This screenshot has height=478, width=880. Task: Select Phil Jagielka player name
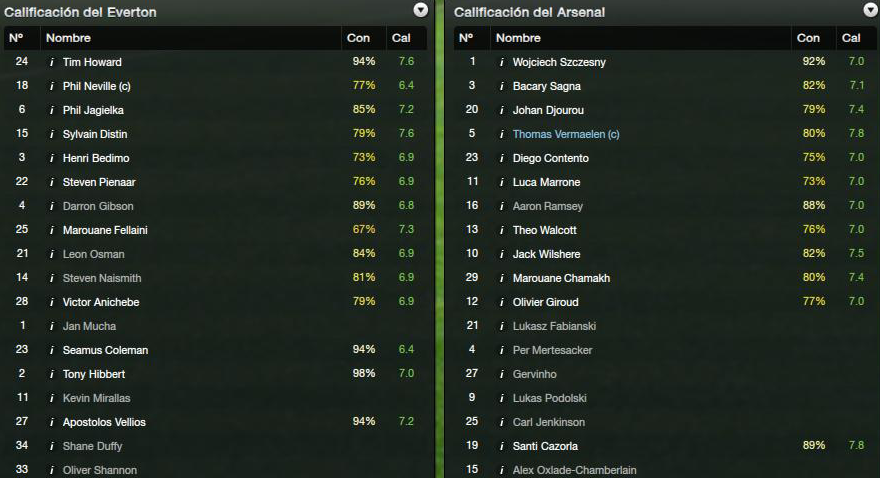(93, 110)
